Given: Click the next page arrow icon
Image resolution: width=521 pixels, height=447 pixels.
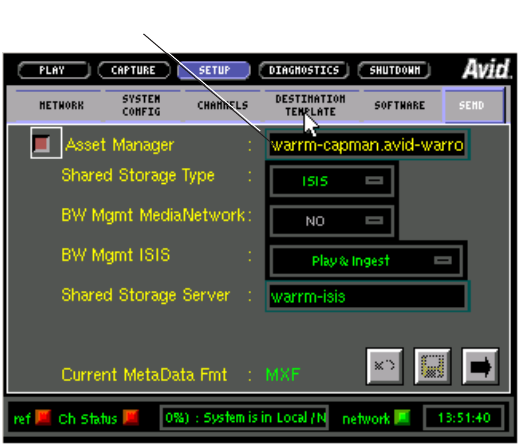Looking at the screenshot, I should point(480,366).
